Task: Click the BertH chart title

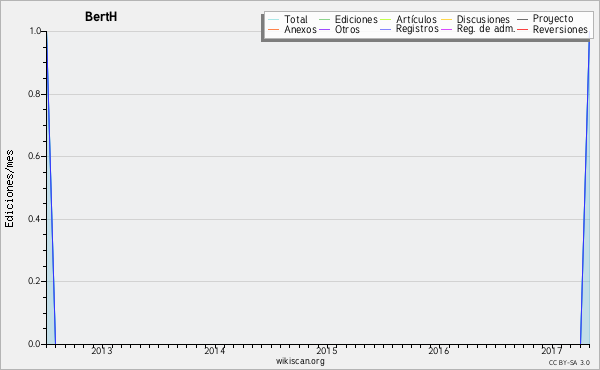Action: [101, 17]
